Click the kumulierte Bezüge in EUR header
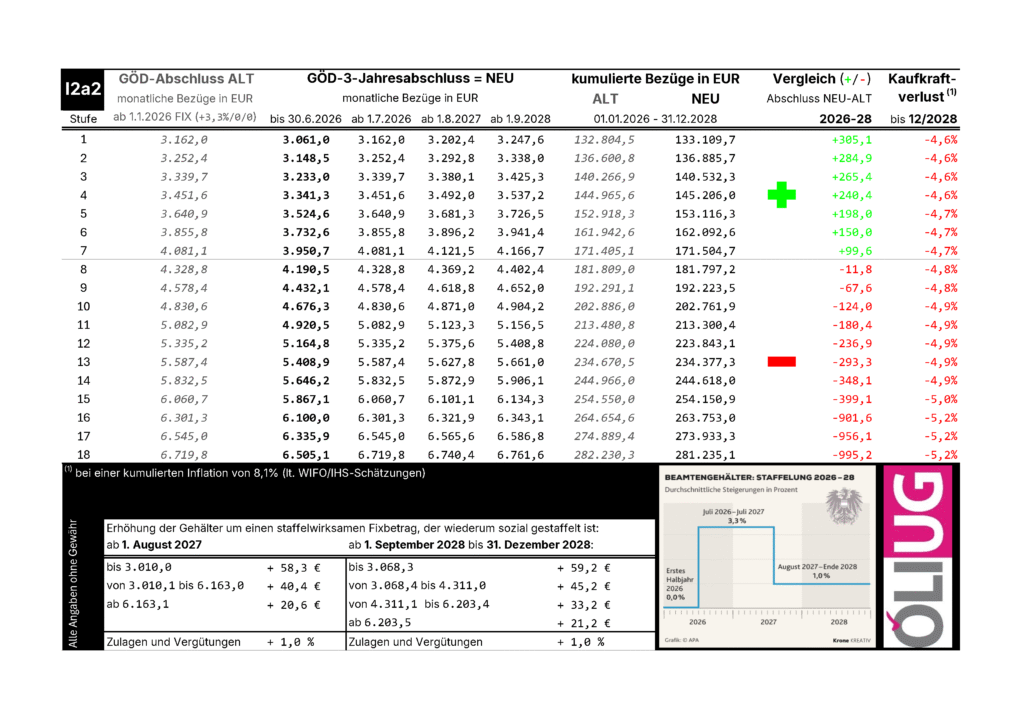This screenshot has width=1024, height=724. pos(655,78)
